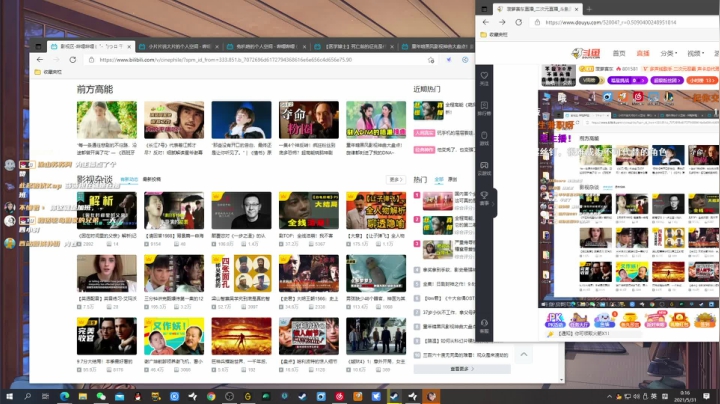The height and width of the screenshot is (404, 720).
Task: Switch to the third bilibili browser tab
Action: pos(267,46)
